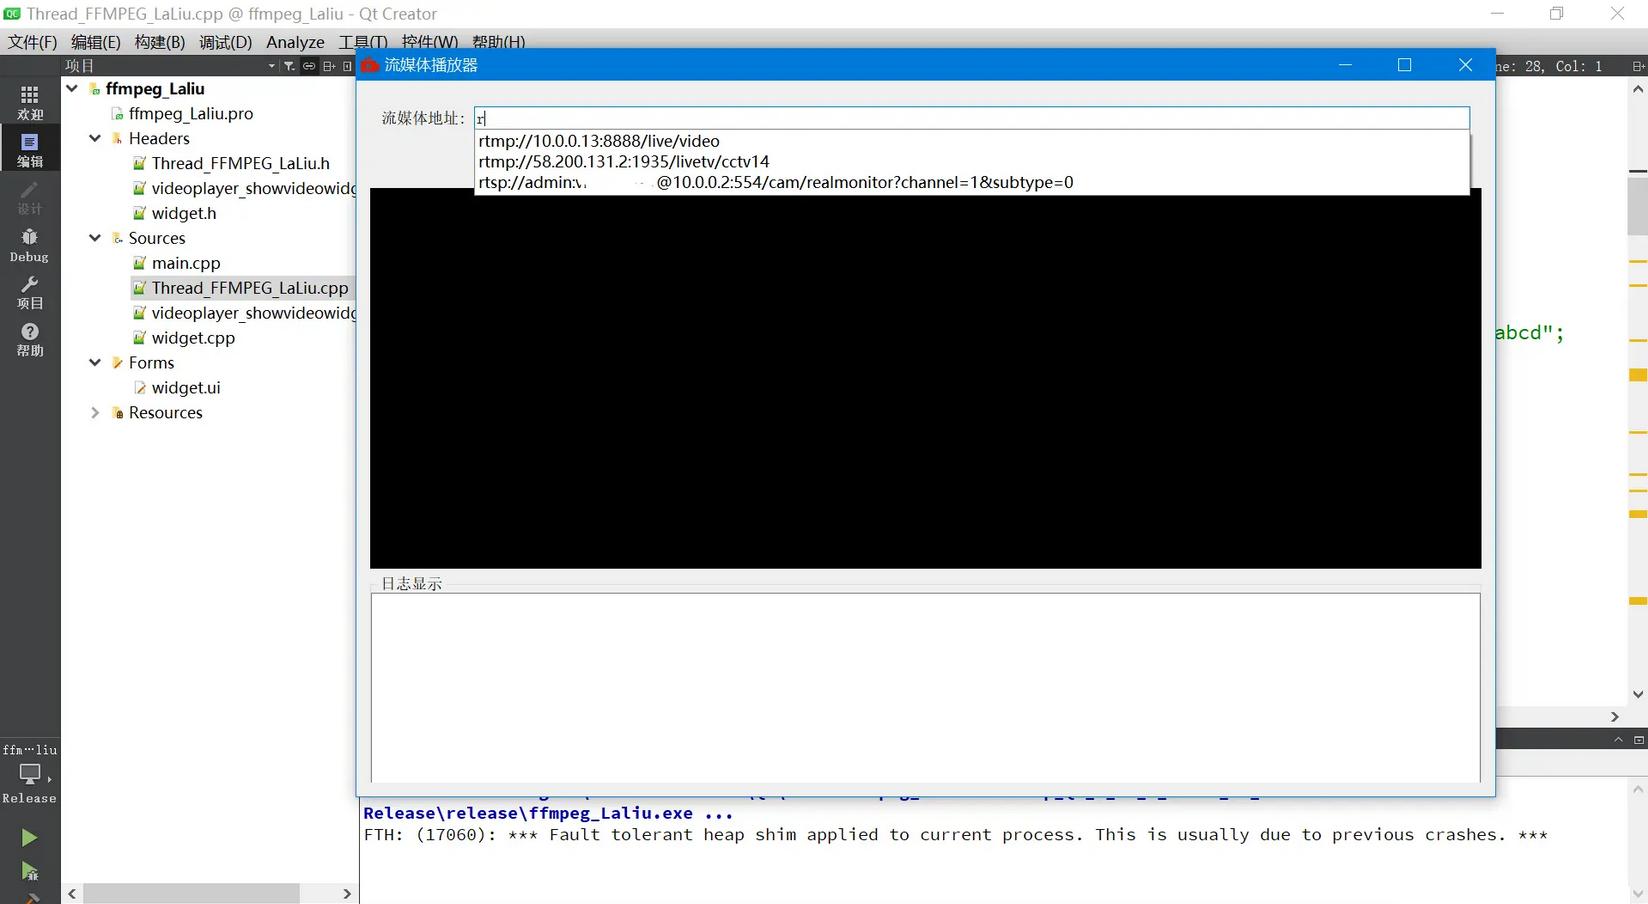This screenshot has width=1648, height=904.
Task: Start debugging with the play-and-bug icon
Action: [29, 871]
